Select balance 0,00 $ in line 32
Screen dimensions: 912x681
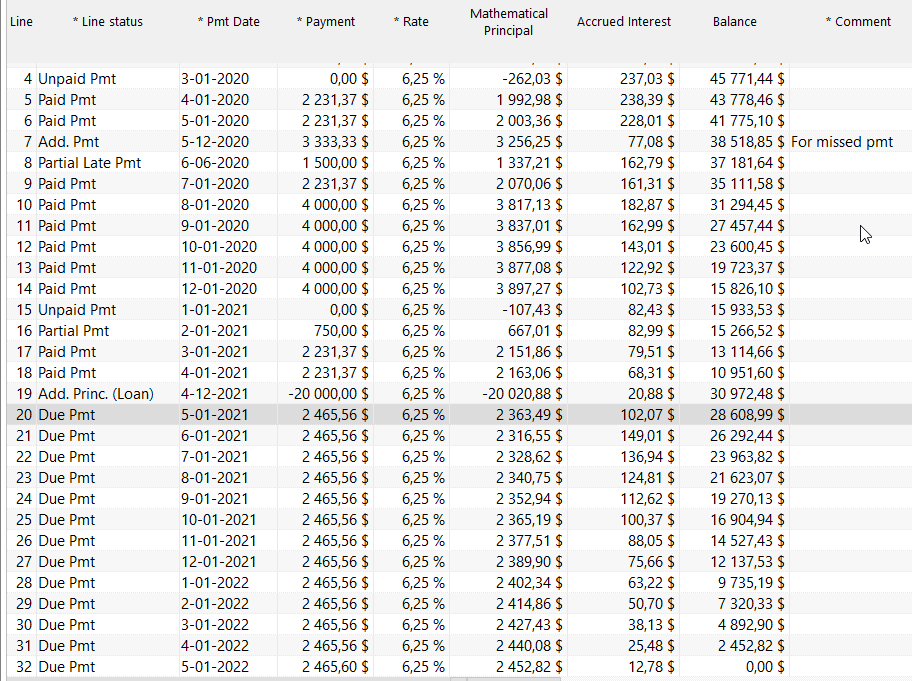[x=735, y=666]
